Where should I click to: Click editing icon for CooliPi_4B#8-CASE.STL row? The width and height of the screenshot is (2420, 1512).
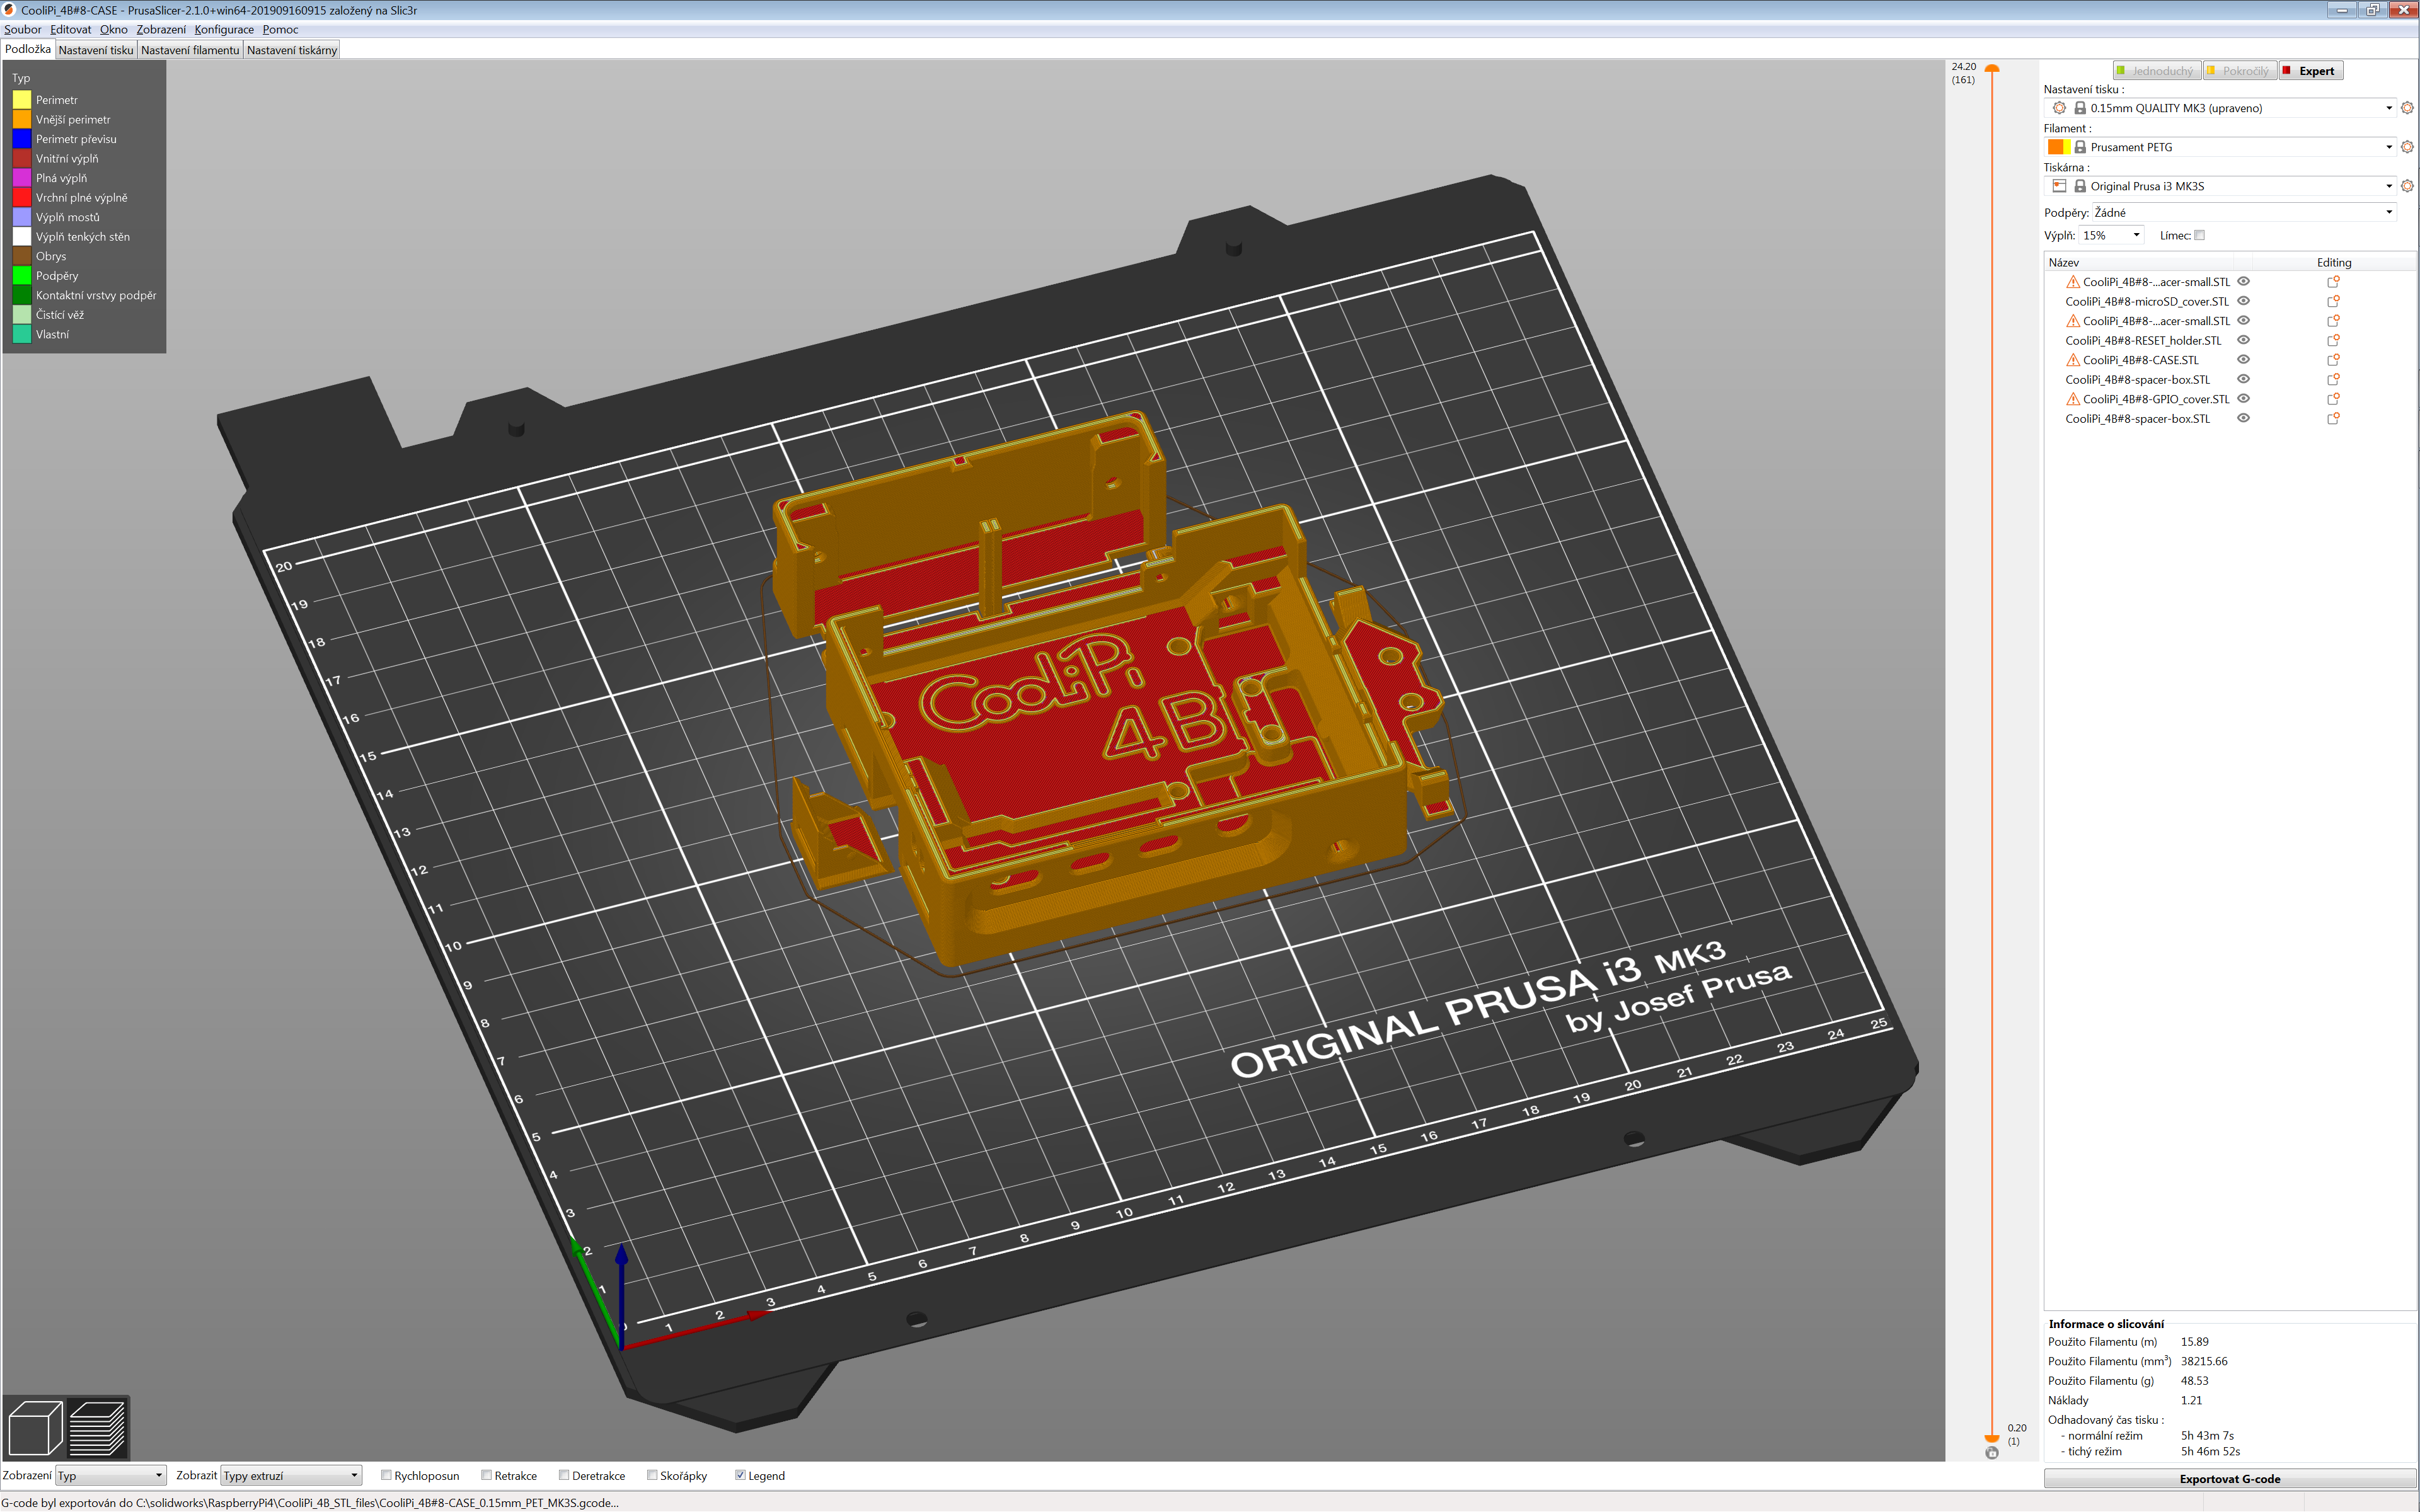pos(2333,360)
